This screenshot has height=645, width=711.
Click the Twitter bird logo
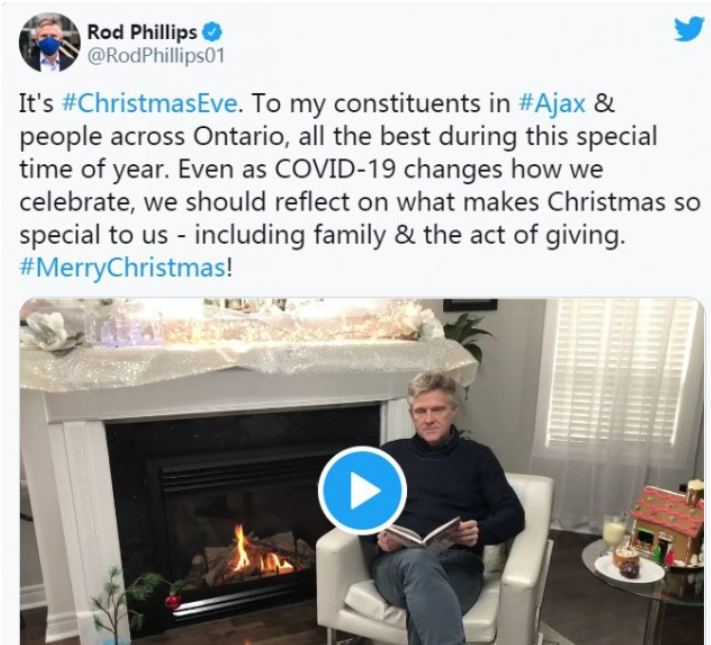point(688,30)
